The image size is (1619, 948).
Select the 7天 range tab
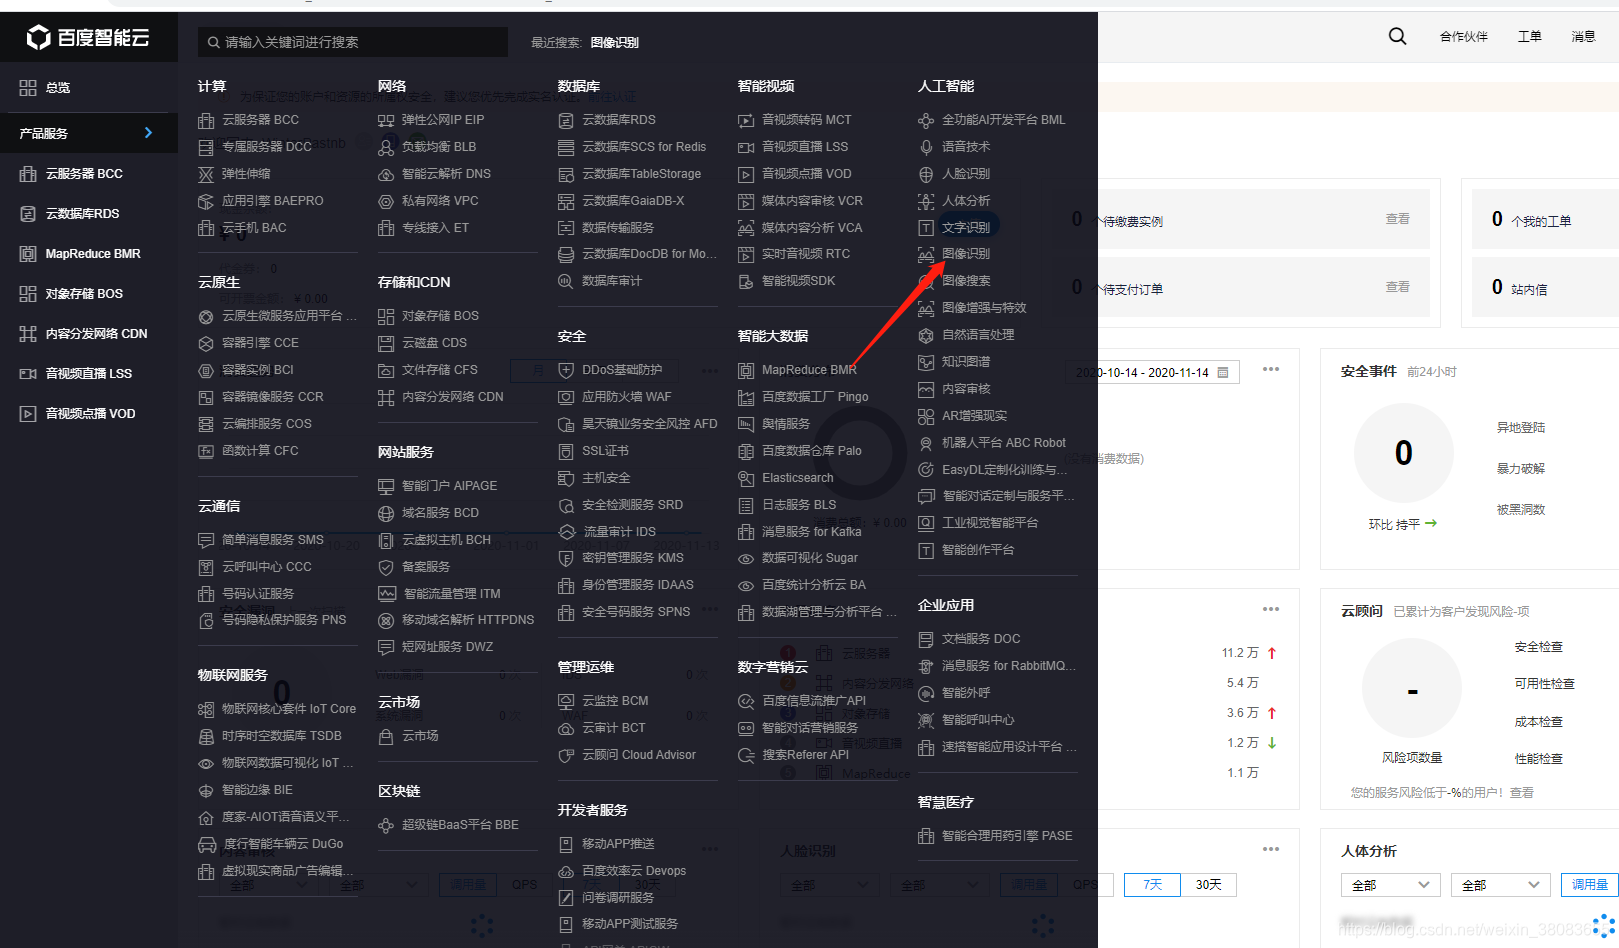tap(1153, 885)
